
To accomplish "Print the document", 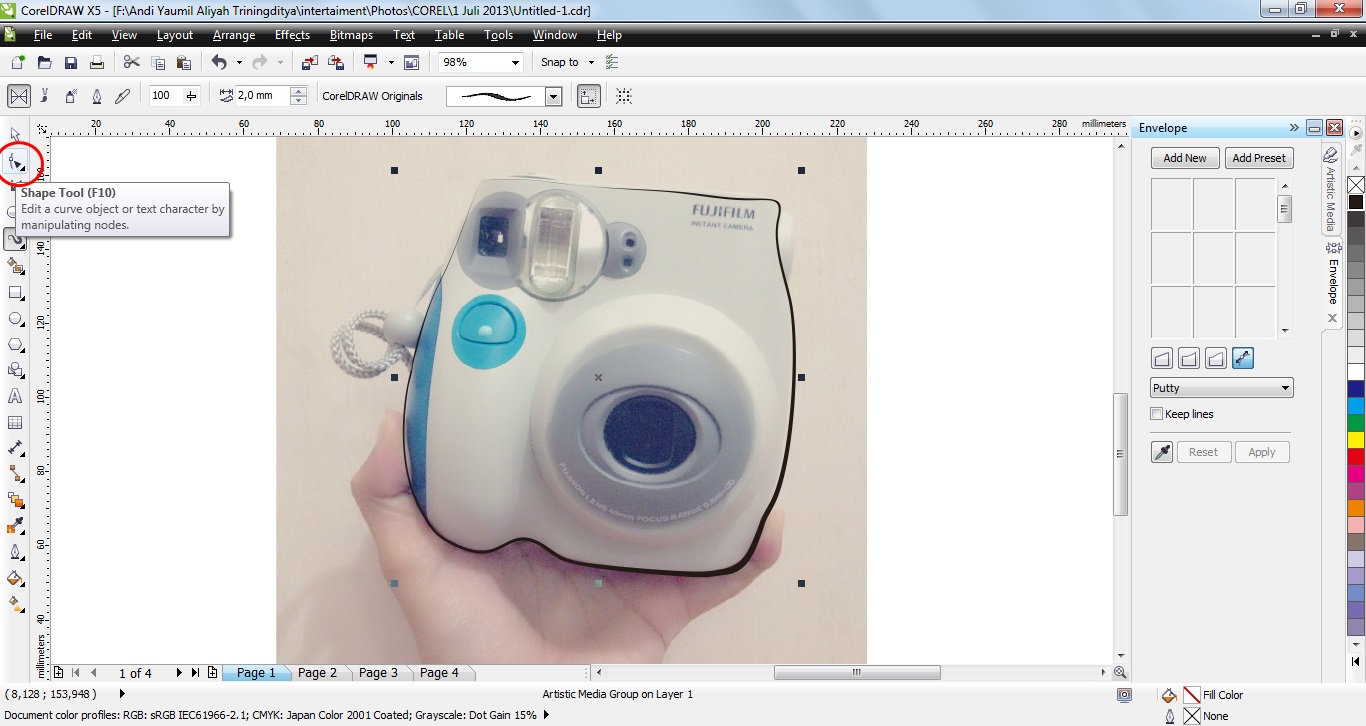I will (x=97, y=62).
